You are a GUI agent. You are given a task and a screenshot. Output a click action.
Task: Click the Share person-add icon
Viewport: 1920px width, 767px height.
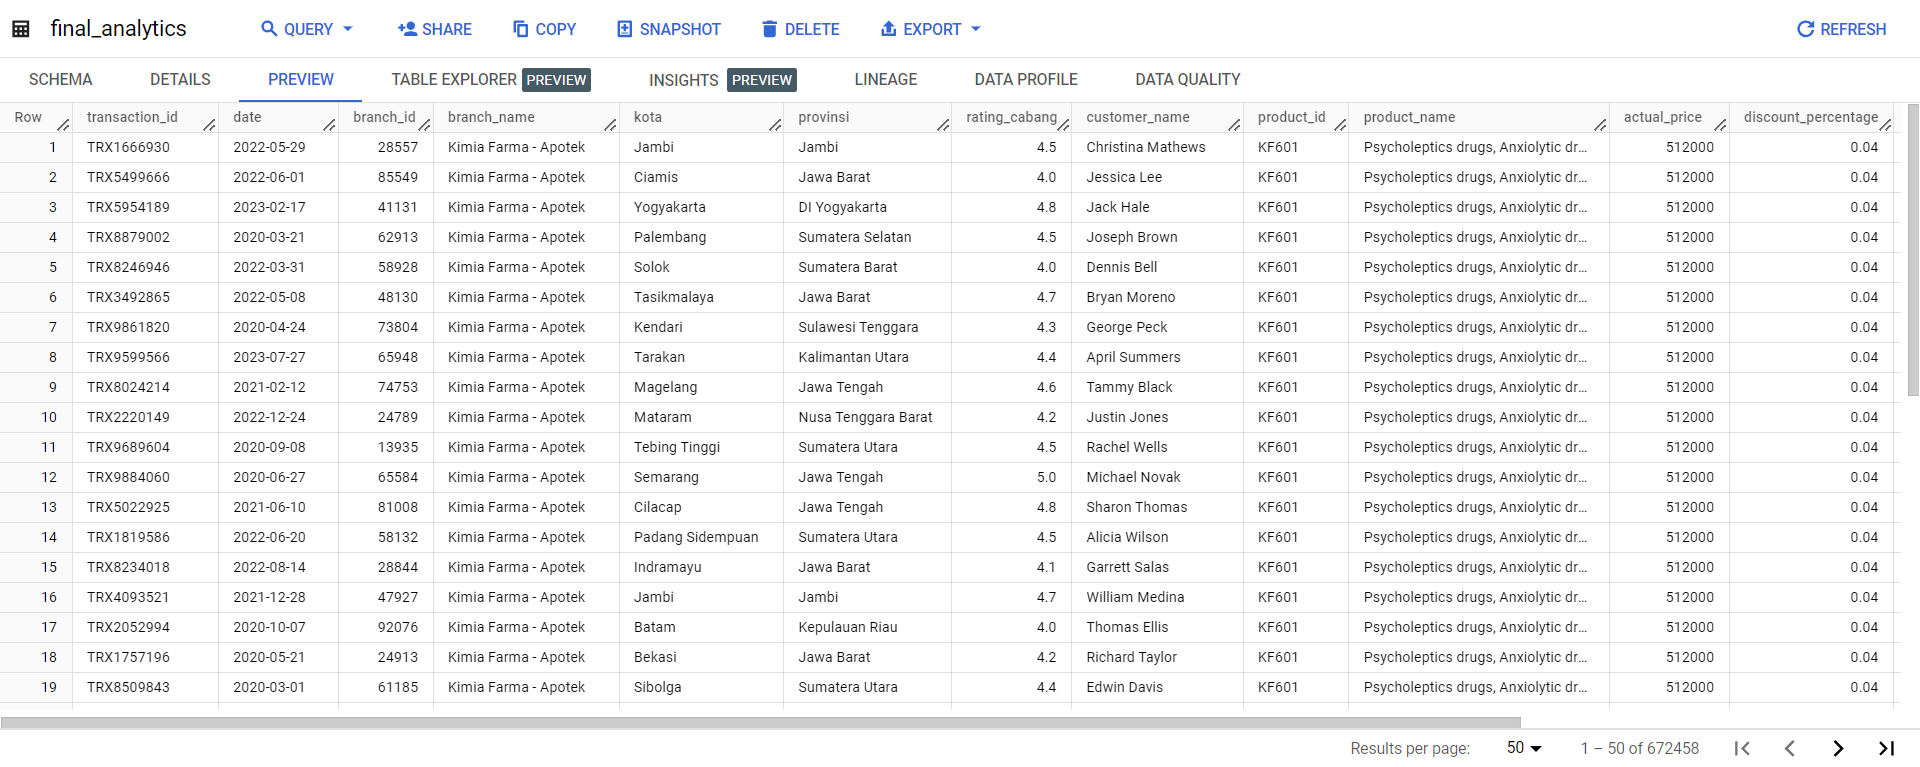407,29
